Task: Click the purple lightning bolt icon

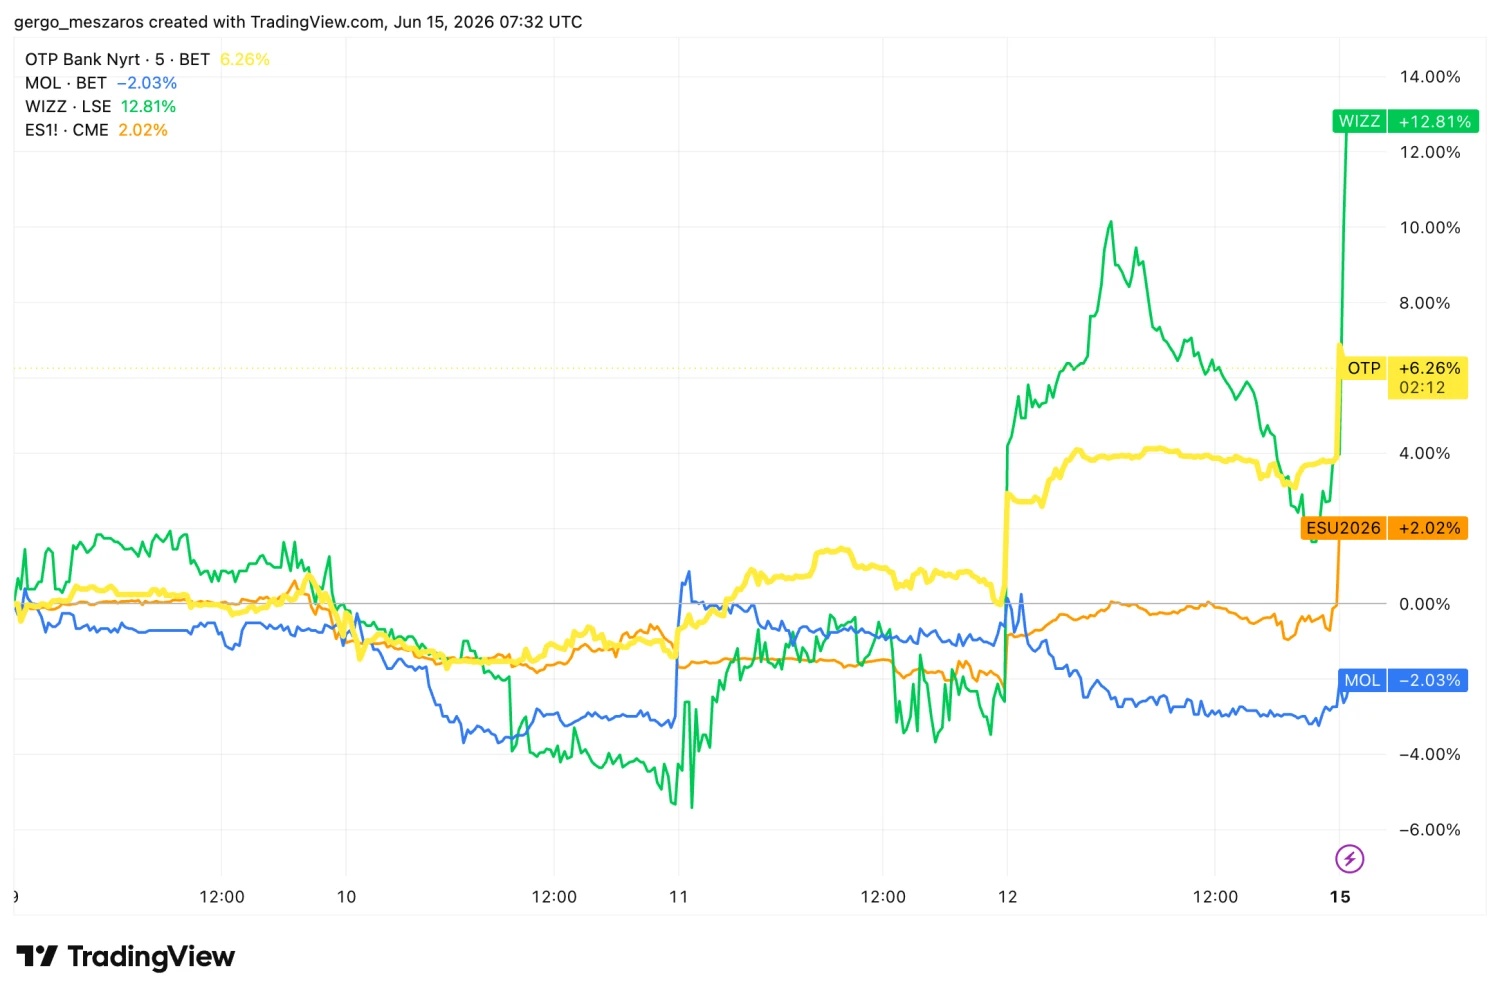Action: [1349, 858]
